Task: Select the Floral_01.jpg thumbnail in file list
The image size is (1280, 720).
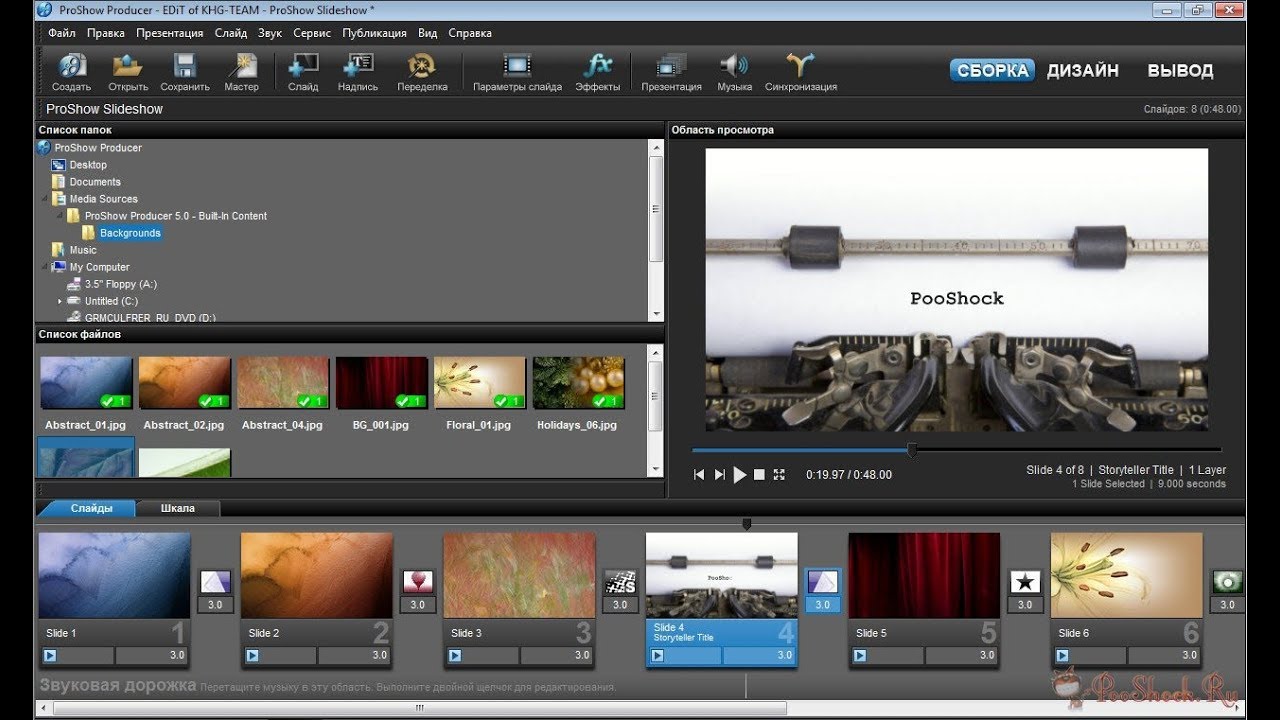Action: coord(479,384)
